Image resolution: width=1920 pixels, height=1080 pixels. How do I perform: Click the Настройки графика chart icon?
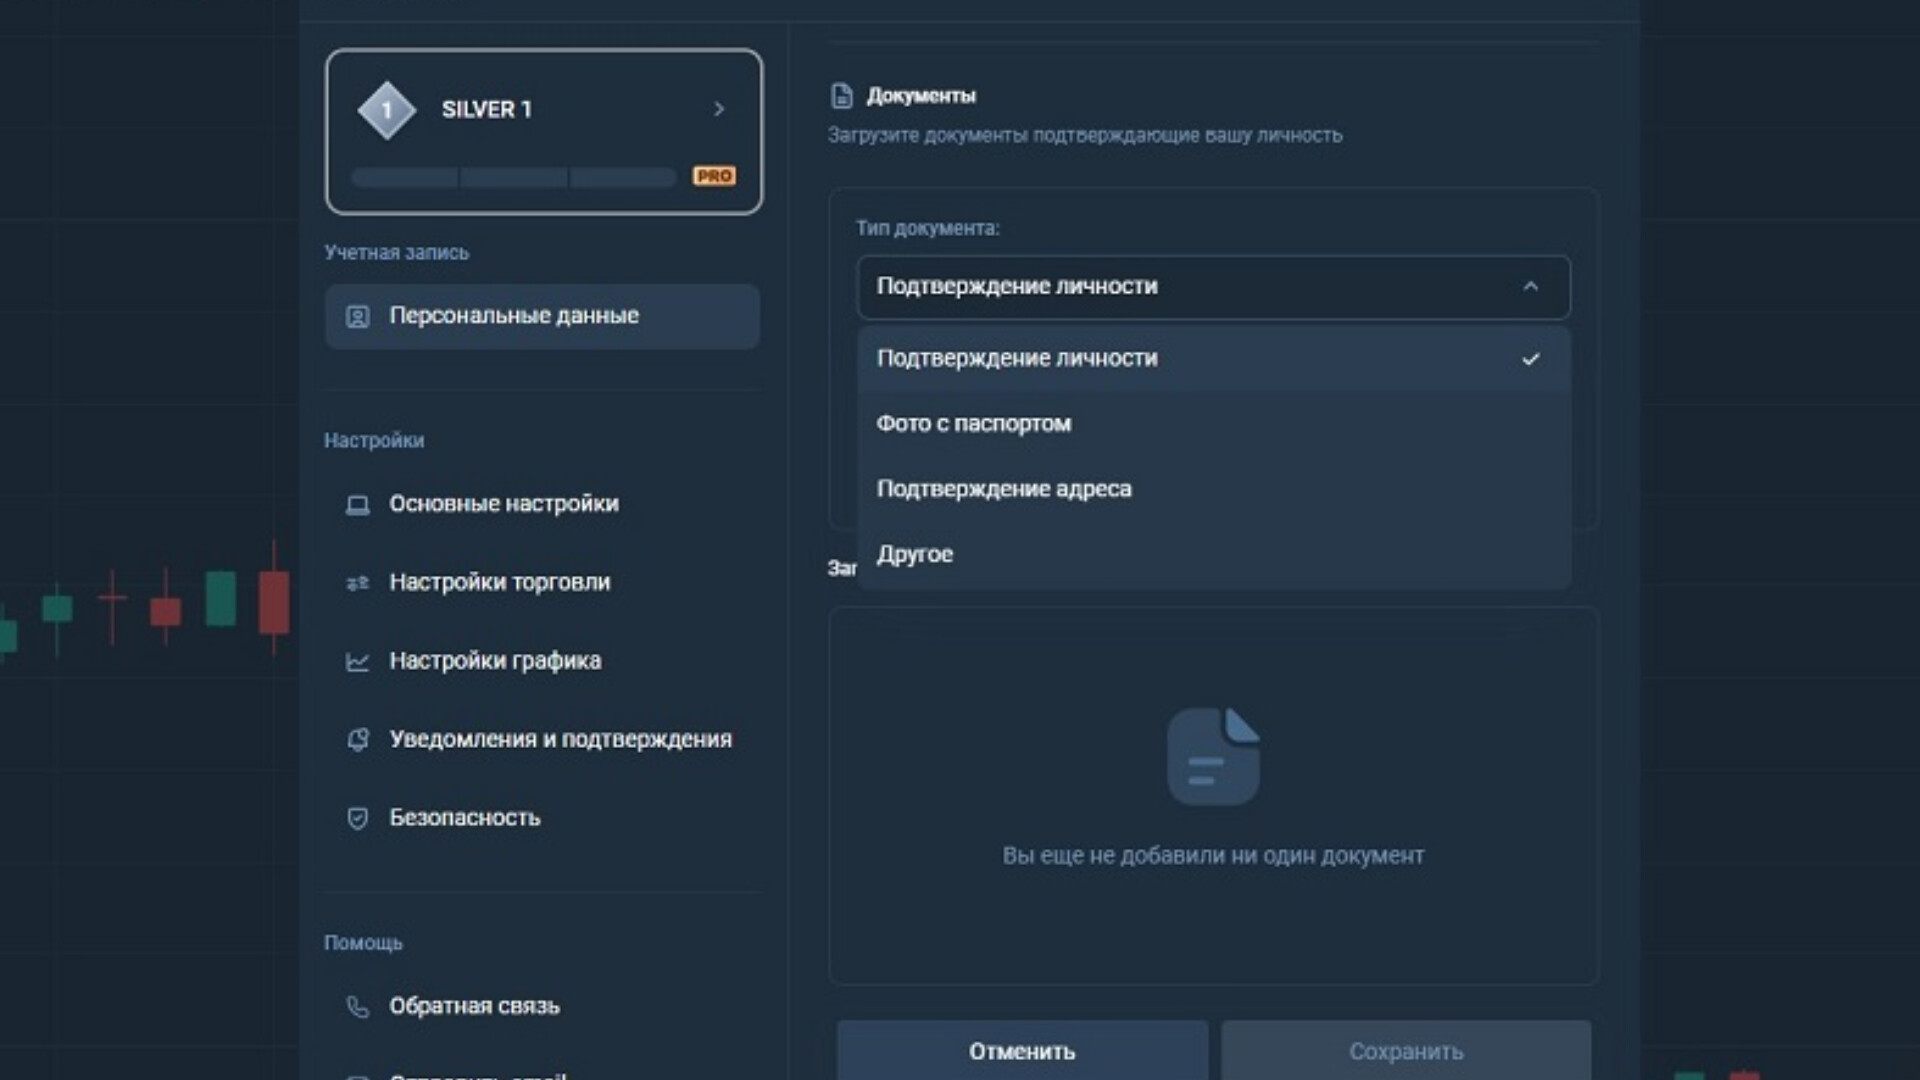357,661
